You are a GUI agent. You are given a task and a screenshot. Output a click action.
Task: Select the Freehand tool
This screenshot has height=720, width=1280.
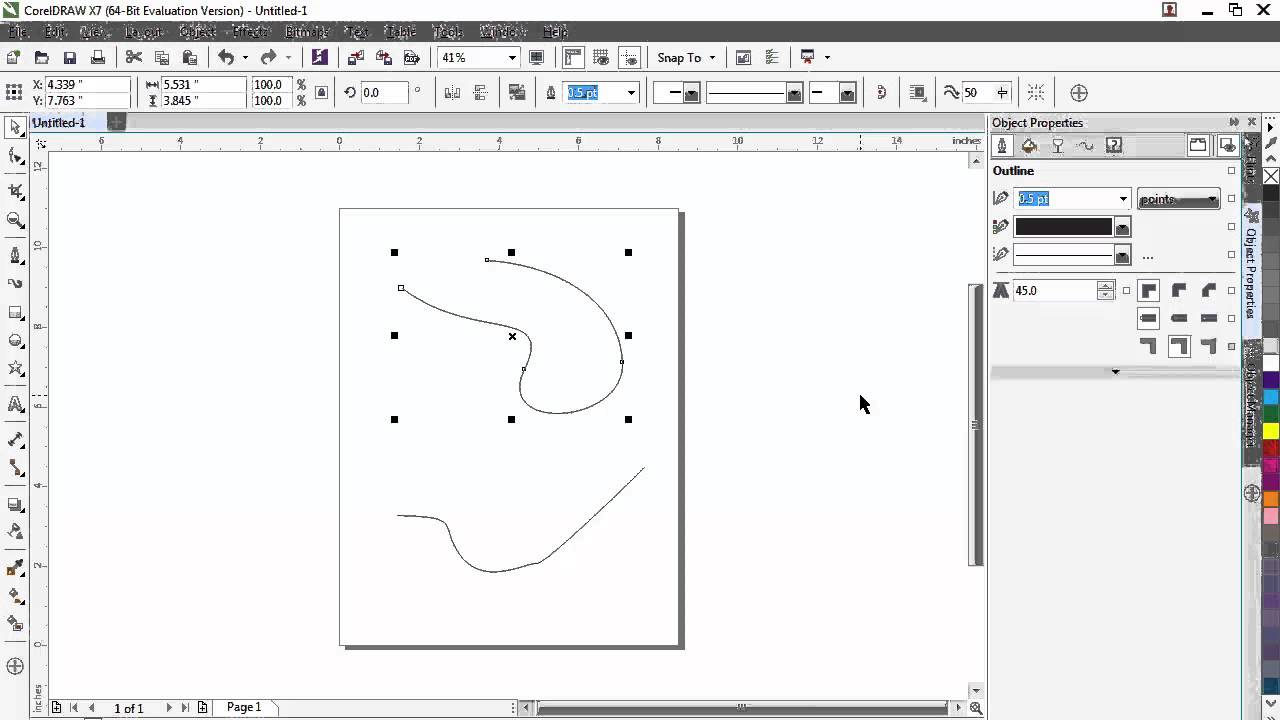pyautogui.click(x=15, y=255)
